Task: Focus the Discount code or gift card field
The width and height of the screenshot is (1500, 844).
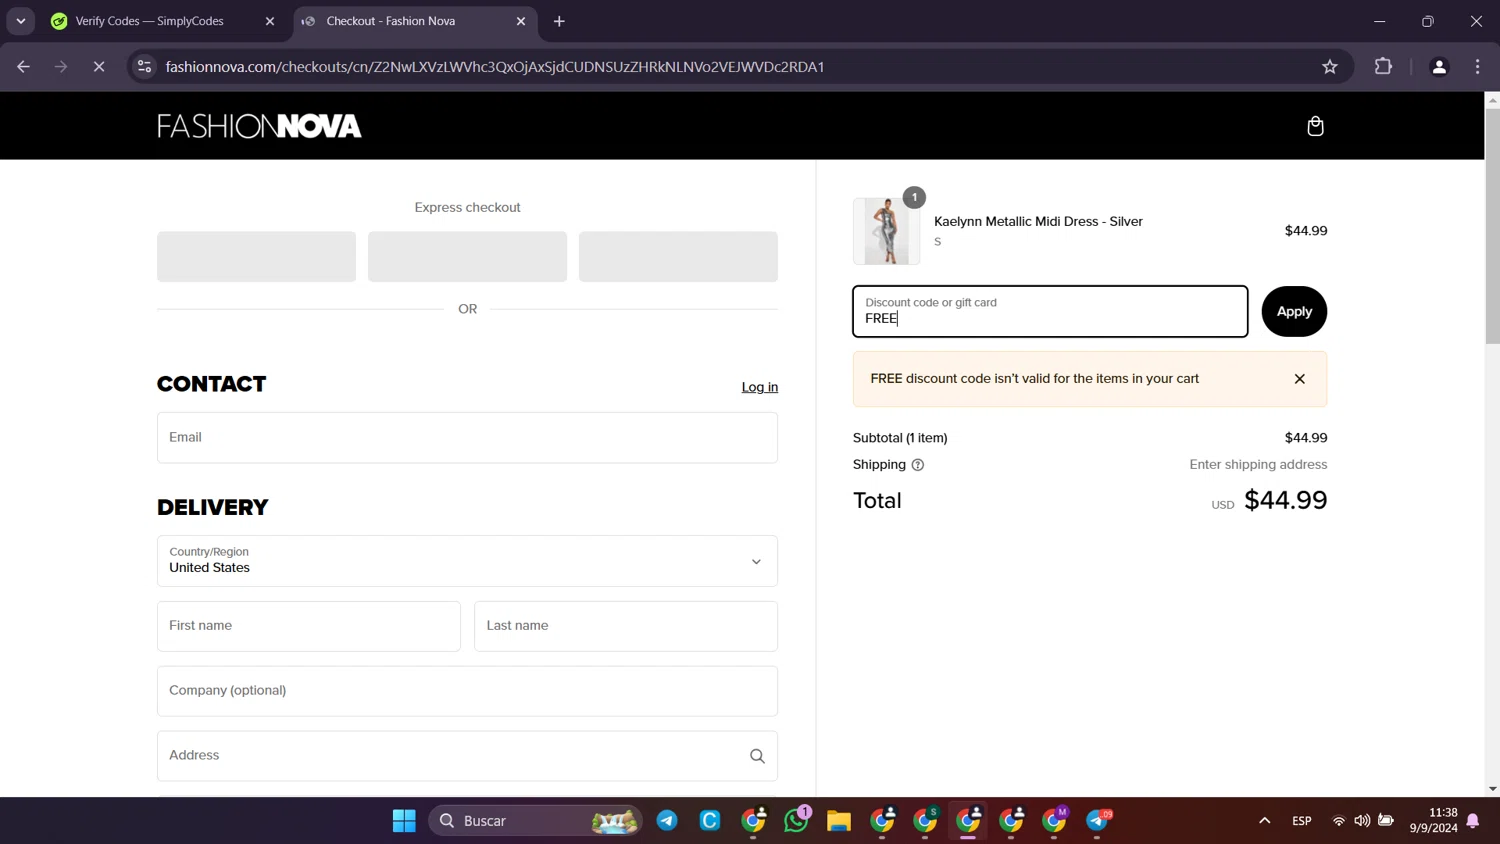Action: [x=1050, y=311]
